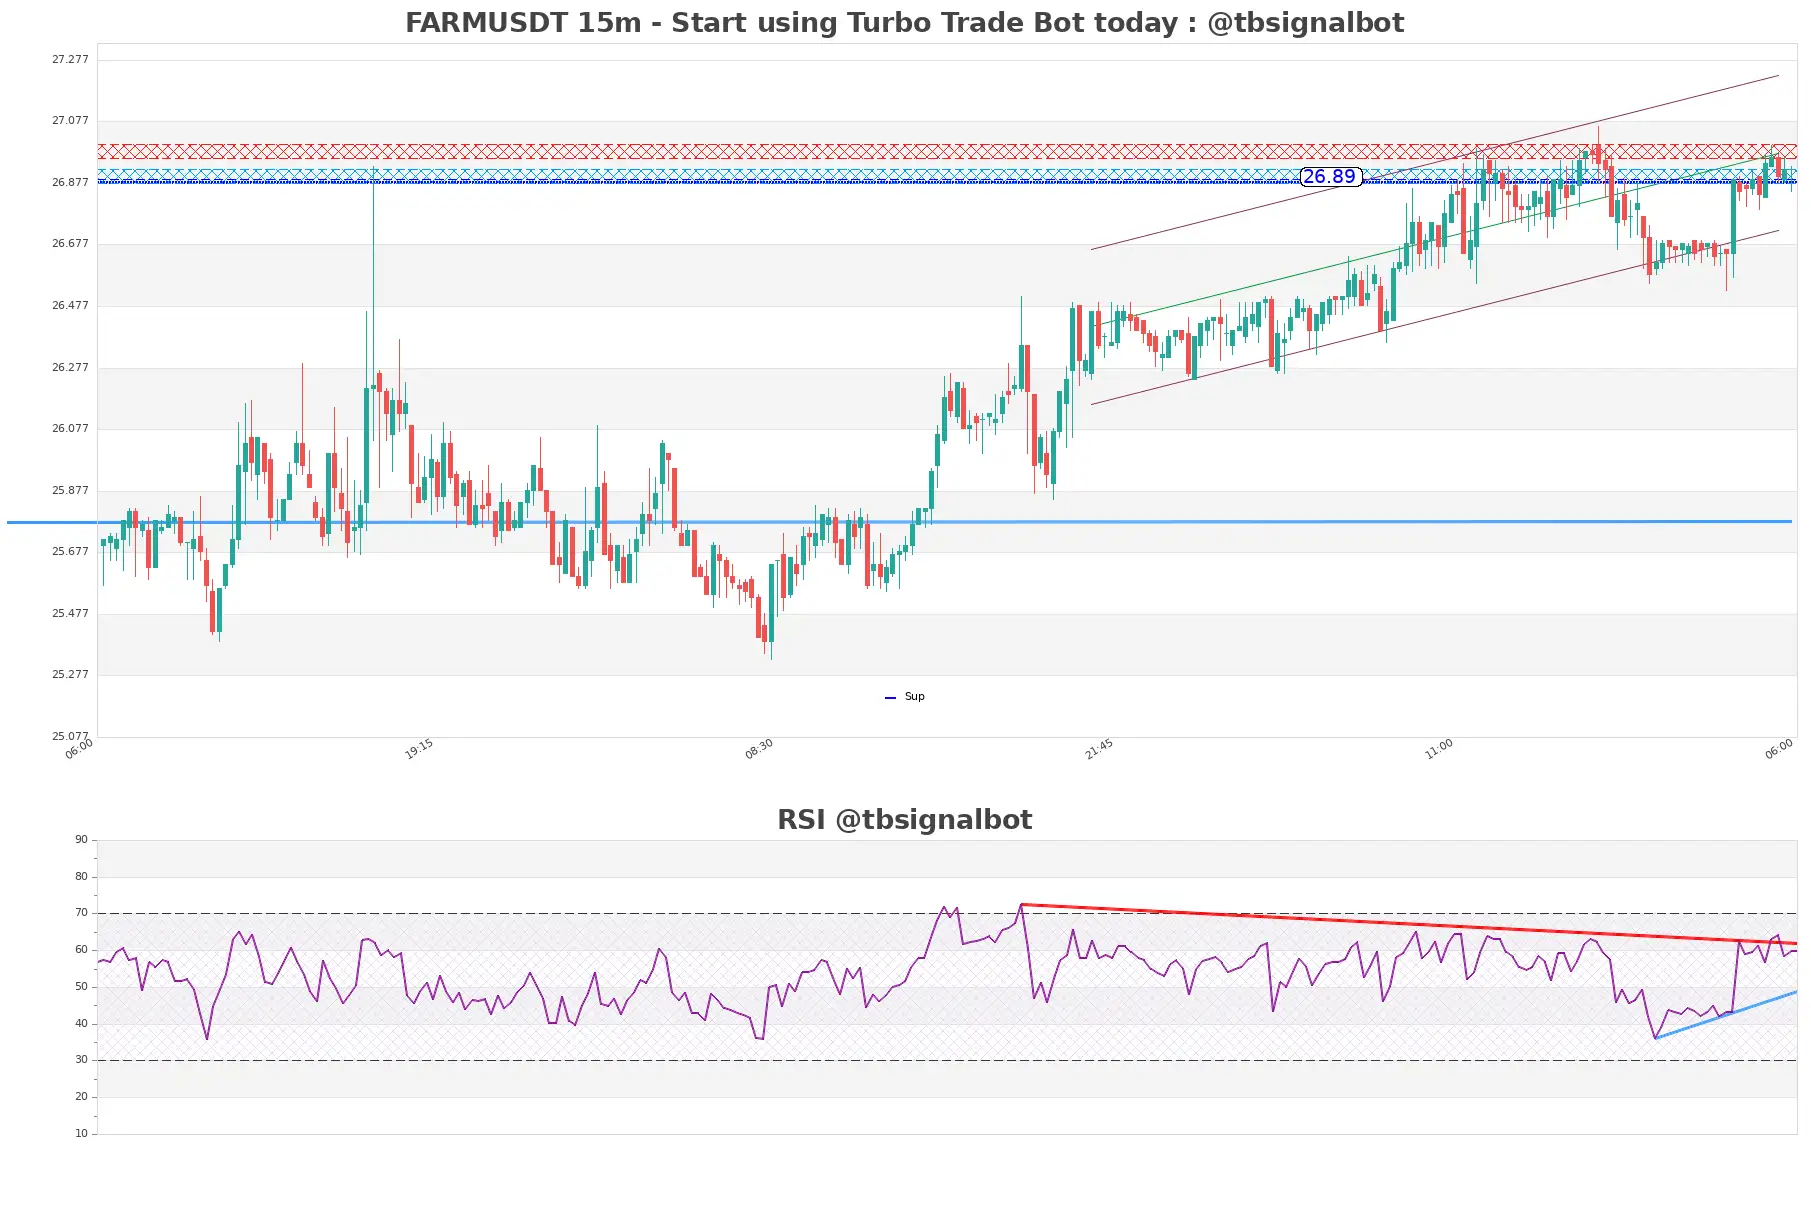Screen dimensions: 1811x1208
Task: Click the red descending RSI trendline
Action: [x=1408, y=924]
